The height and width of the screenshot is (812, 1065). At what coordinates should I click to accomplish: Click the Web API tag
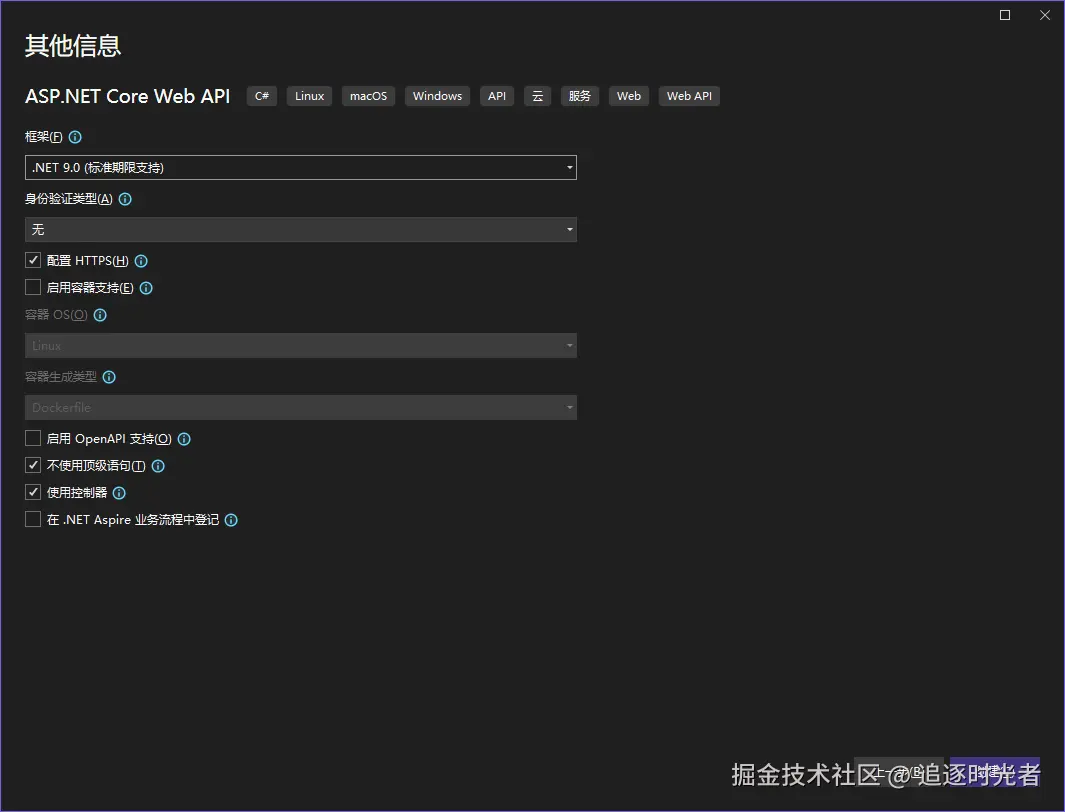tap(689, 96)
